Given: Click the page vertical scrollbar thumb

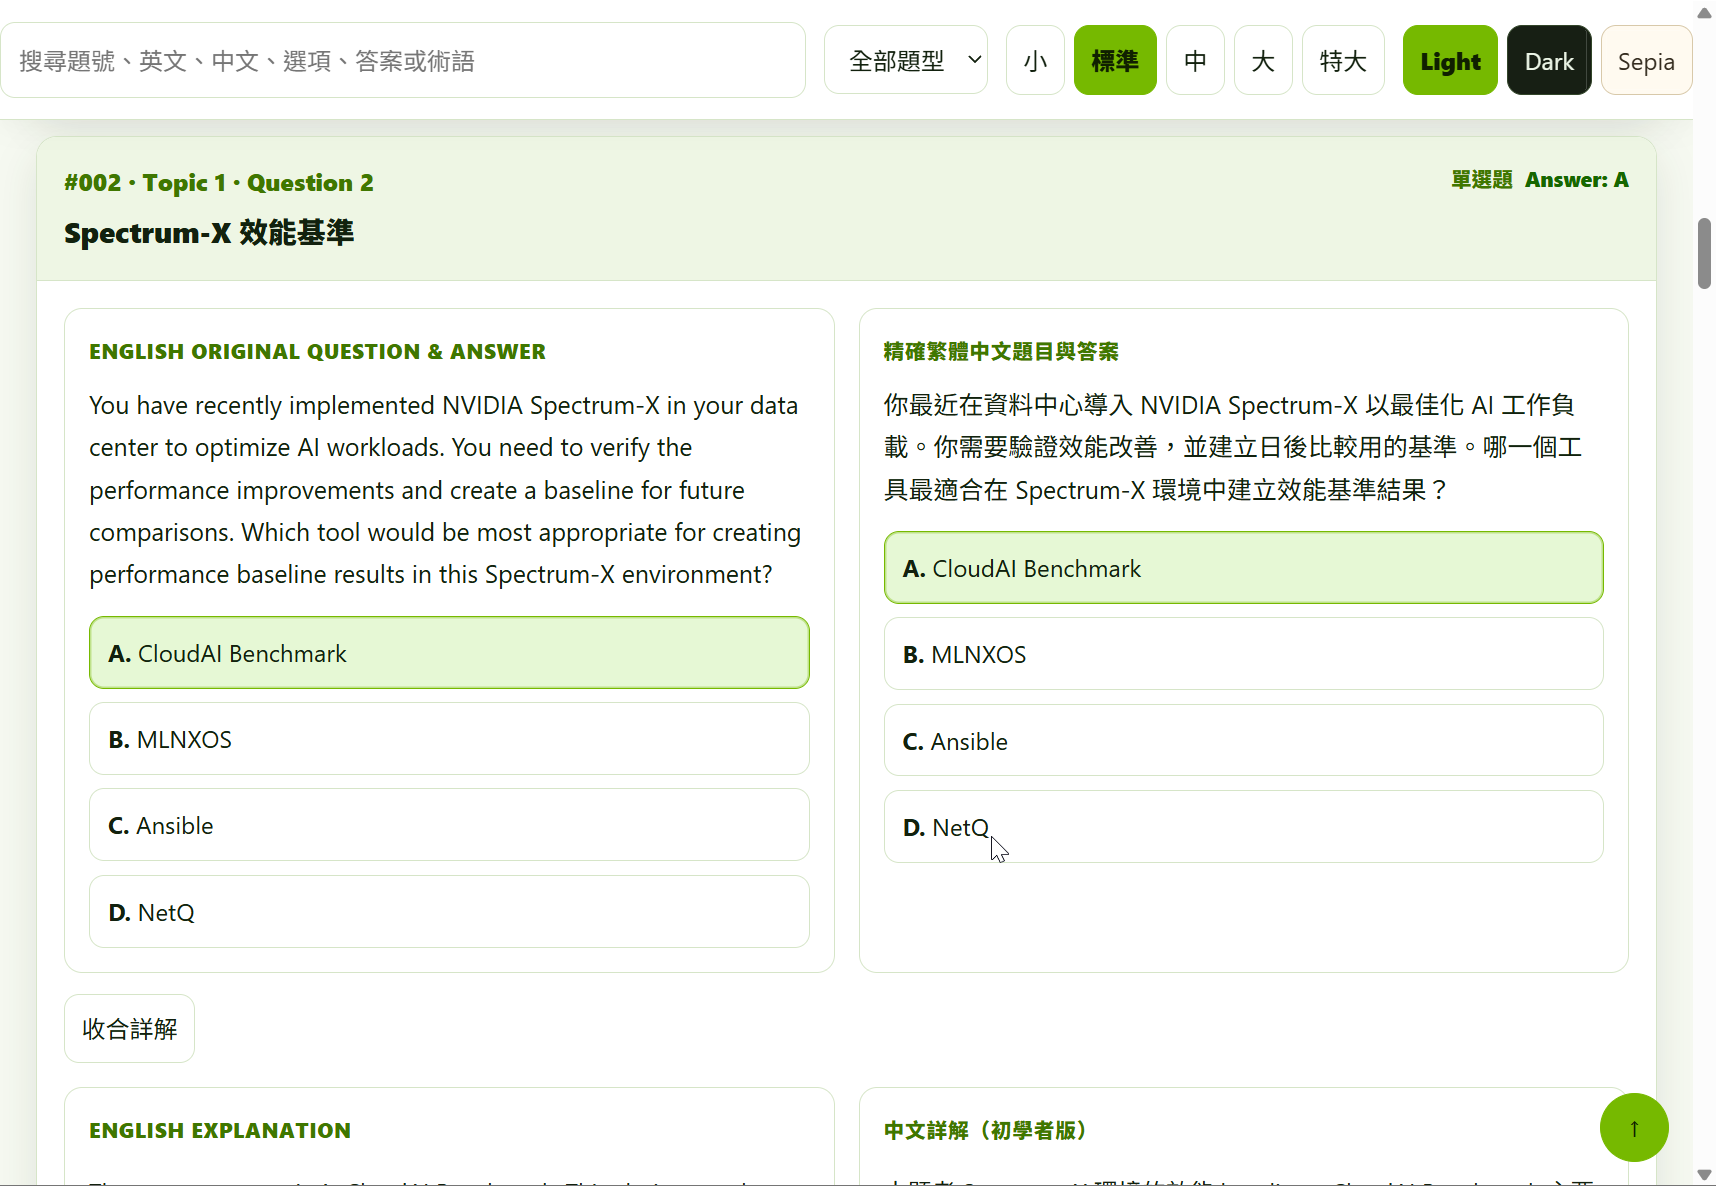Looking at the screenshot, I should (1704, 253).
